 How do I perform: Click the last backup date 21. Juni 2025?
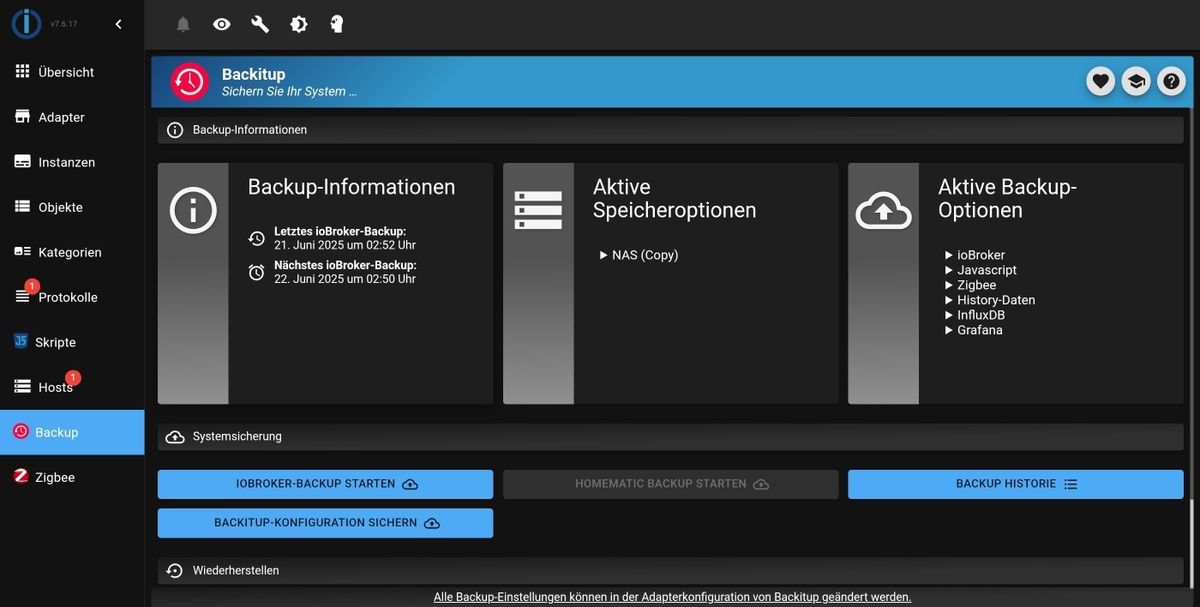point(345,245)
